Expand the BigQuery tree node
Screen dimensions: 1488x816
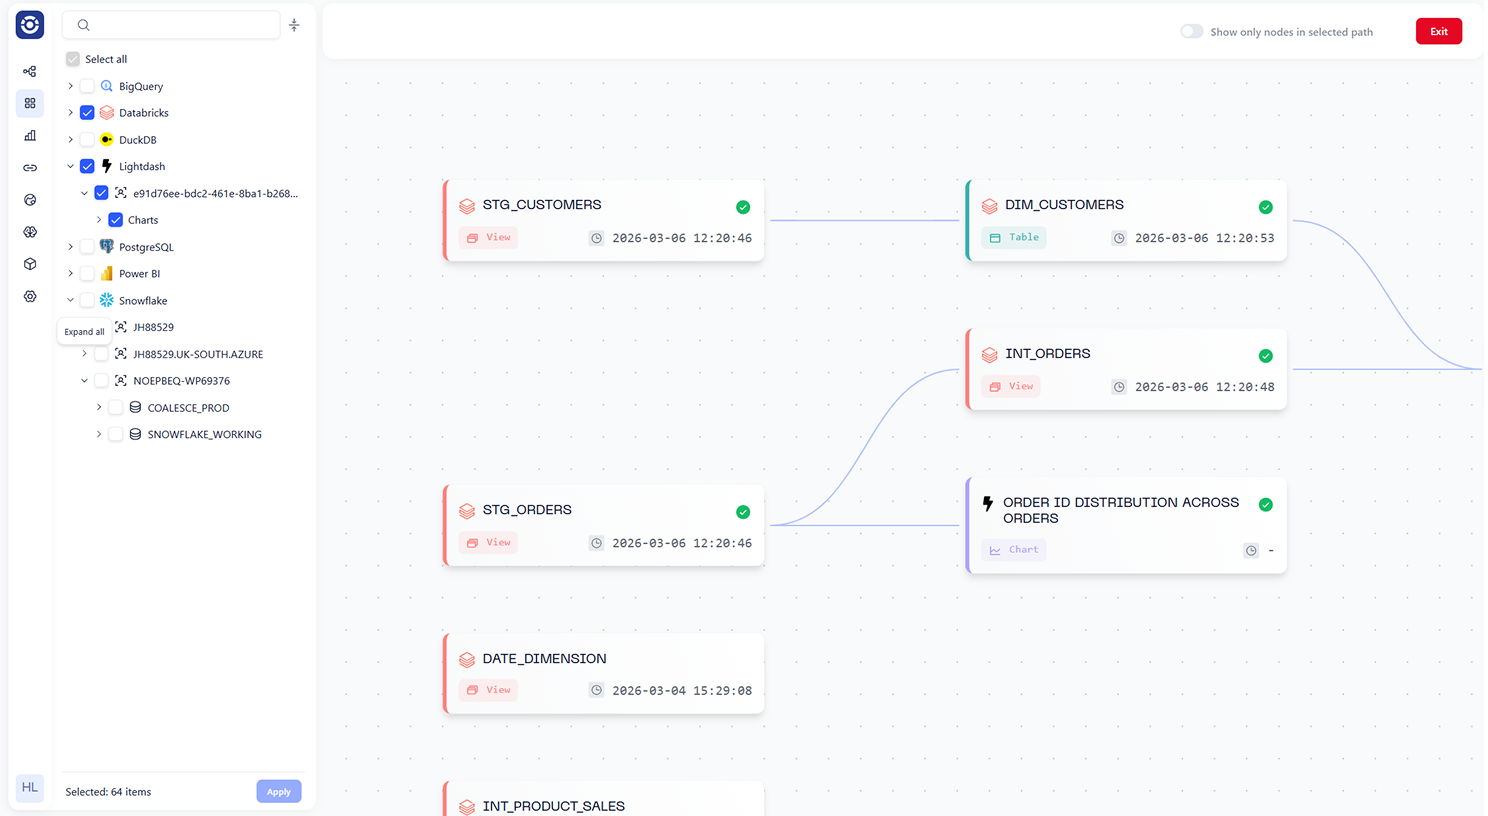(x=69, y=86)
